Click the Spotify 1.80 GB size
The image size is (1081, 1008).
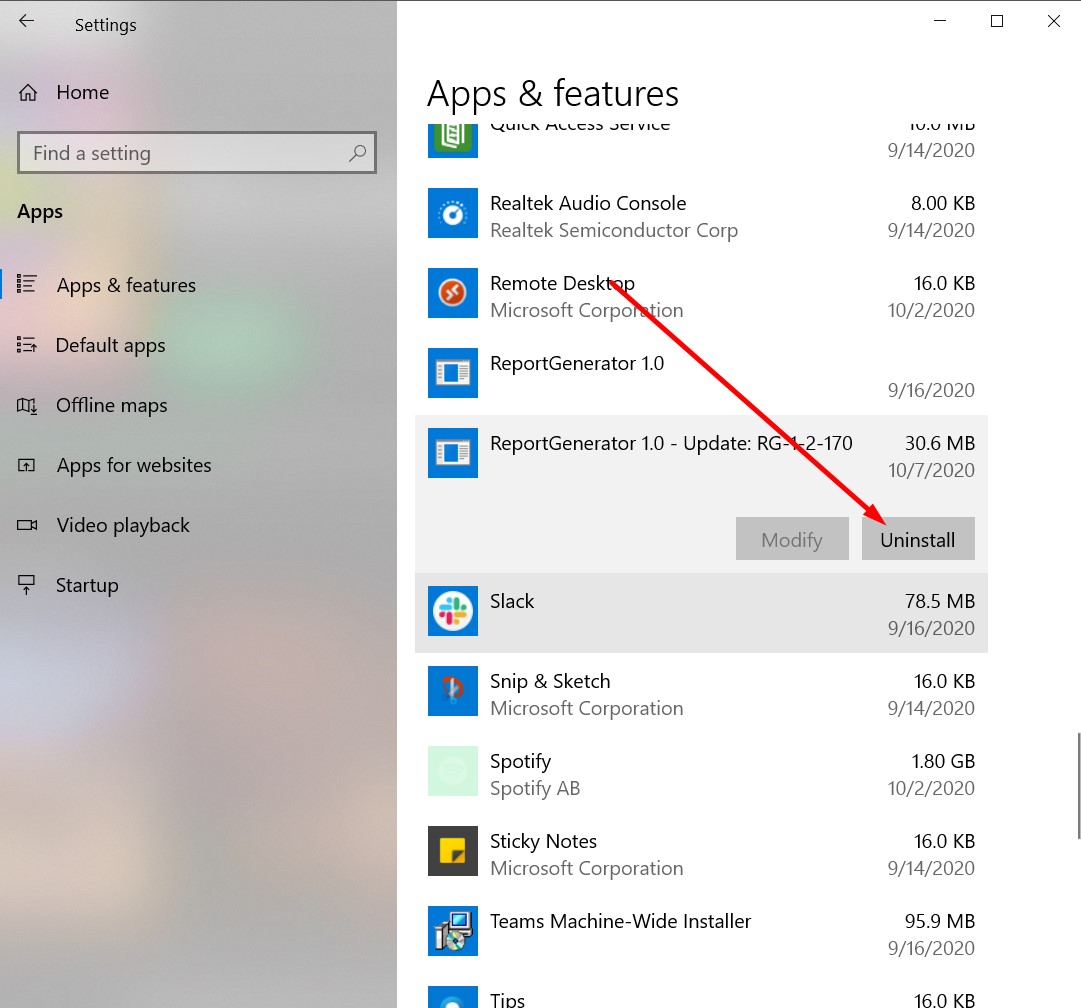click(x=943, y=761)
